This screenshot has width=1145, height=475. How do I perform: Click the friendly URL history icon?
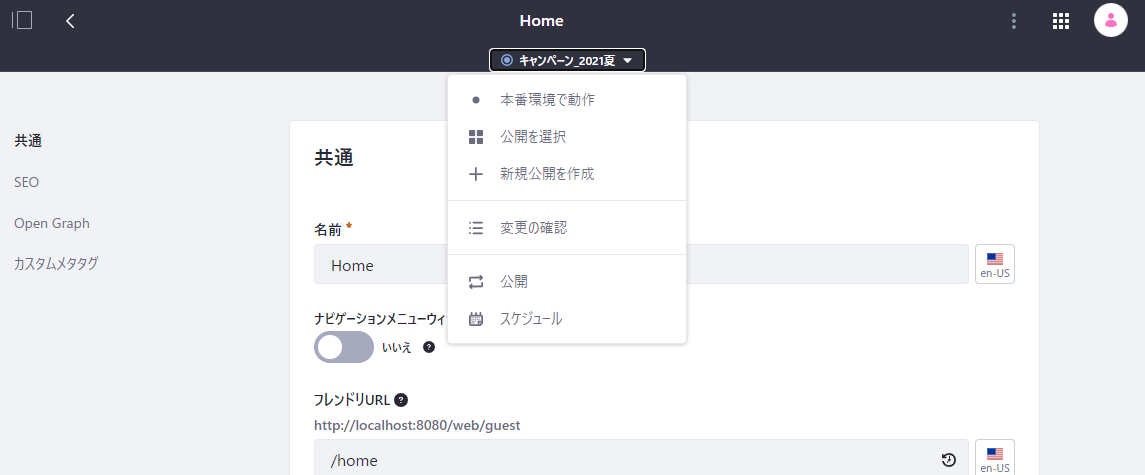[x=948, y=460]
